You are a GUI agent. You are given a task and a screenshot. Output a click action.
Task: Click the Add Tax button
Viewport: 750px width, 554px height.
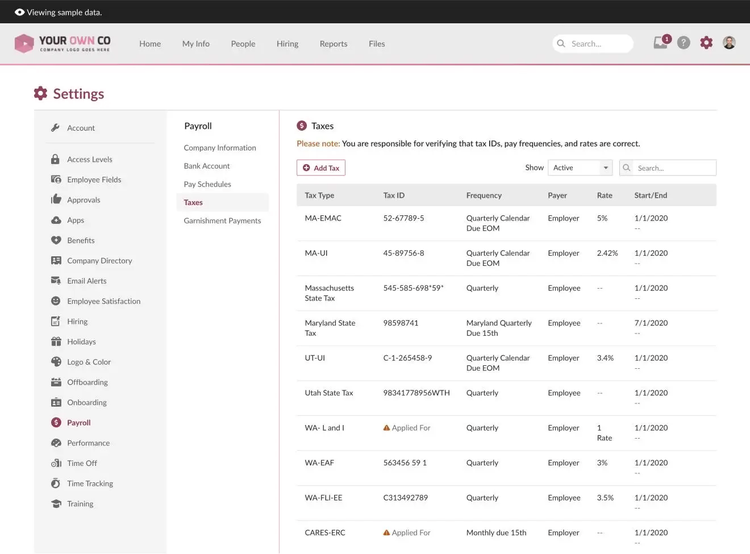pos(321,168)
